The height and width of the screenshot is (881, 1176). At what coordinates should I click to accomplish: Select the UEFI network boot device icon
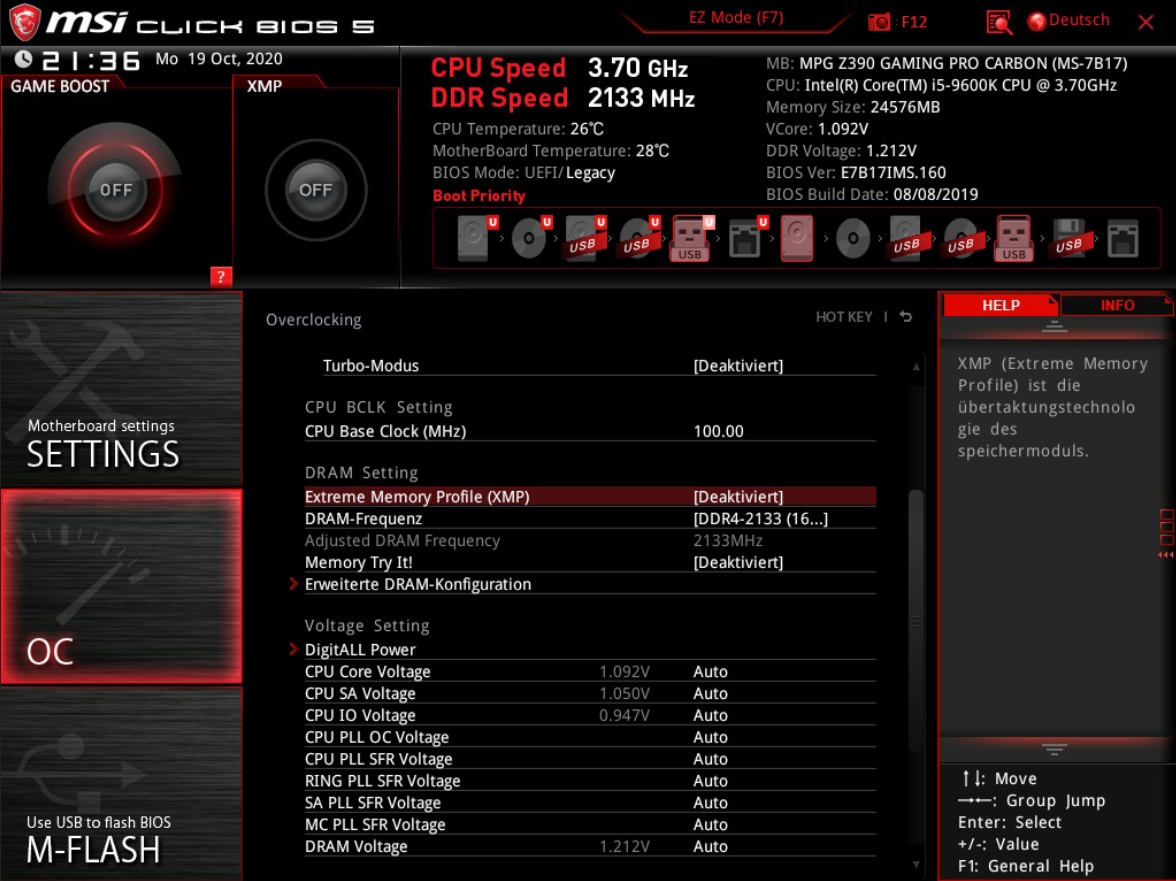pos(746,238)
